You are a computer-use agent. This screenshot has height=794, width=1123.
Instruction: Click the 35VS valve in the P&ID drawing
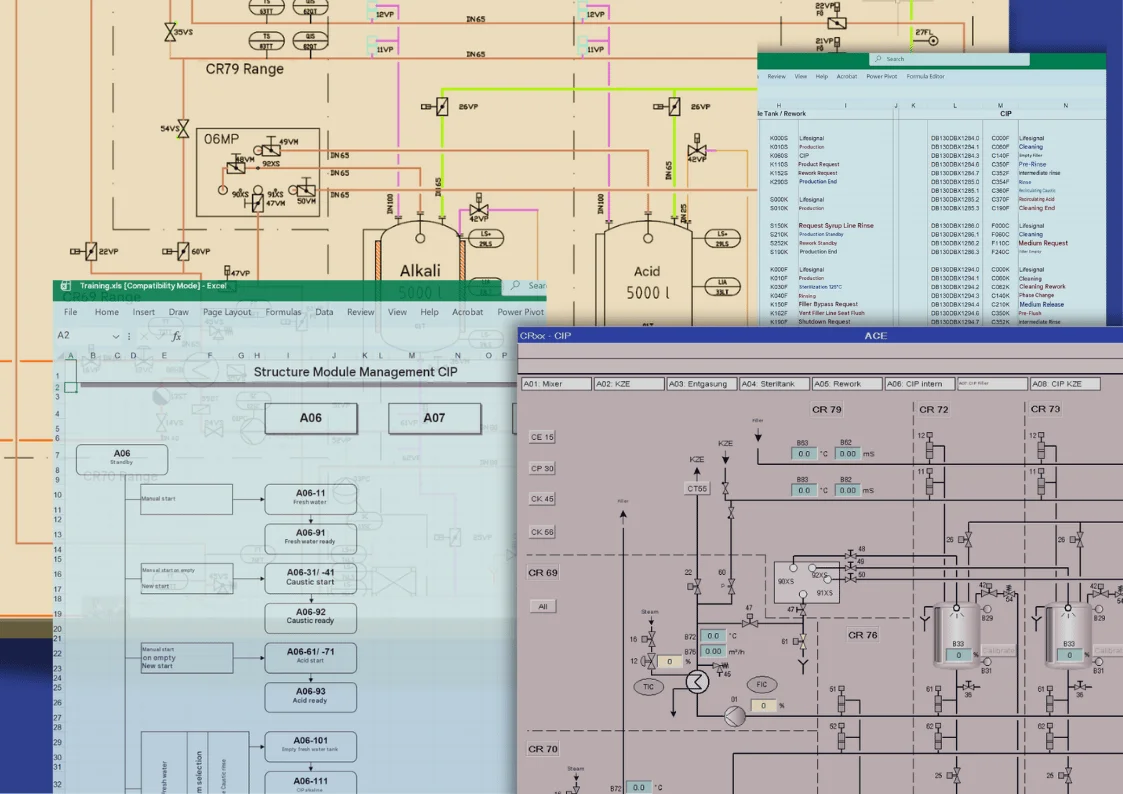coord(170,32)
